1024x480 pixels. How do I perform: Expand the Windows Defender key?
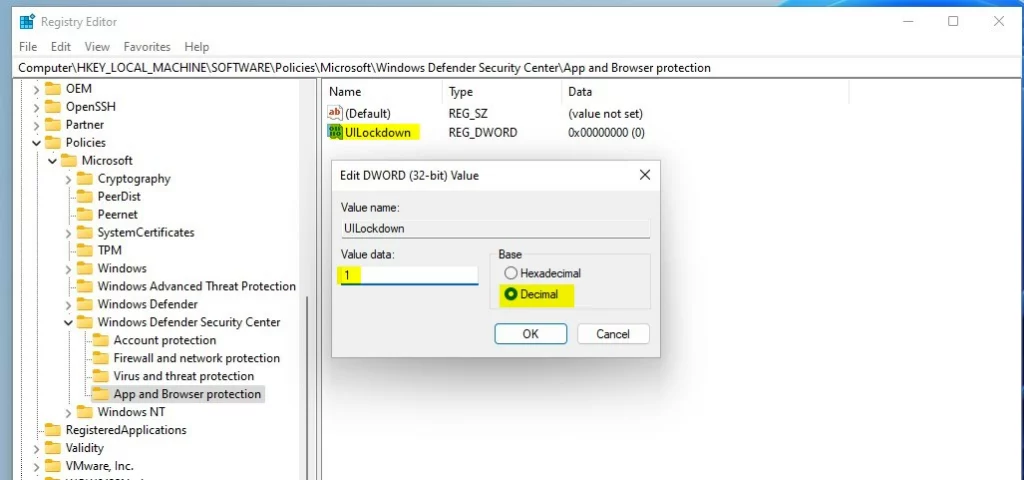[69, 304]
